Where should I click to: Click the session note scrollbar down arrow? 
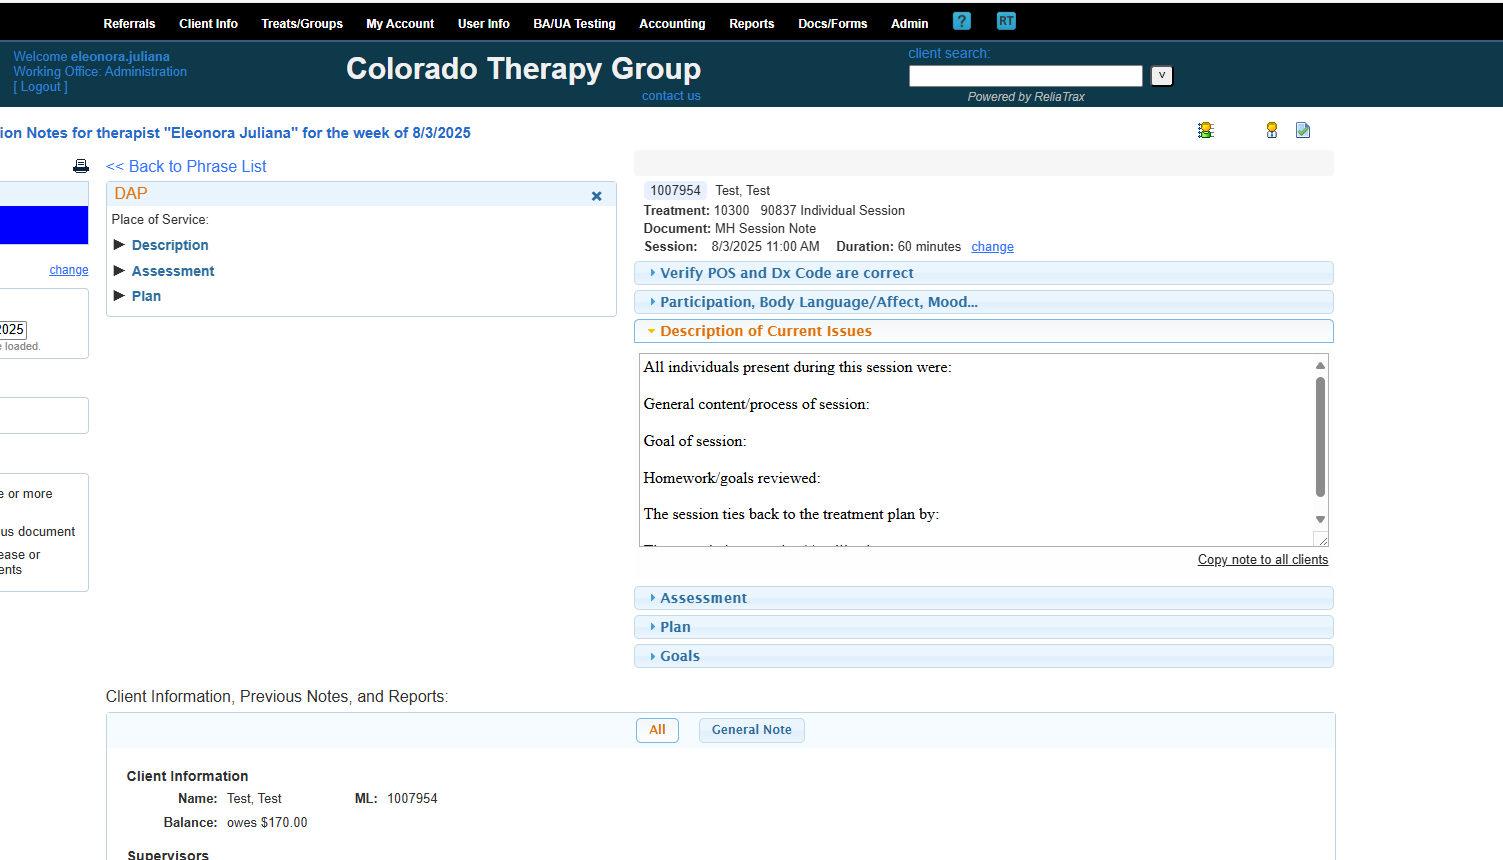1320,519
